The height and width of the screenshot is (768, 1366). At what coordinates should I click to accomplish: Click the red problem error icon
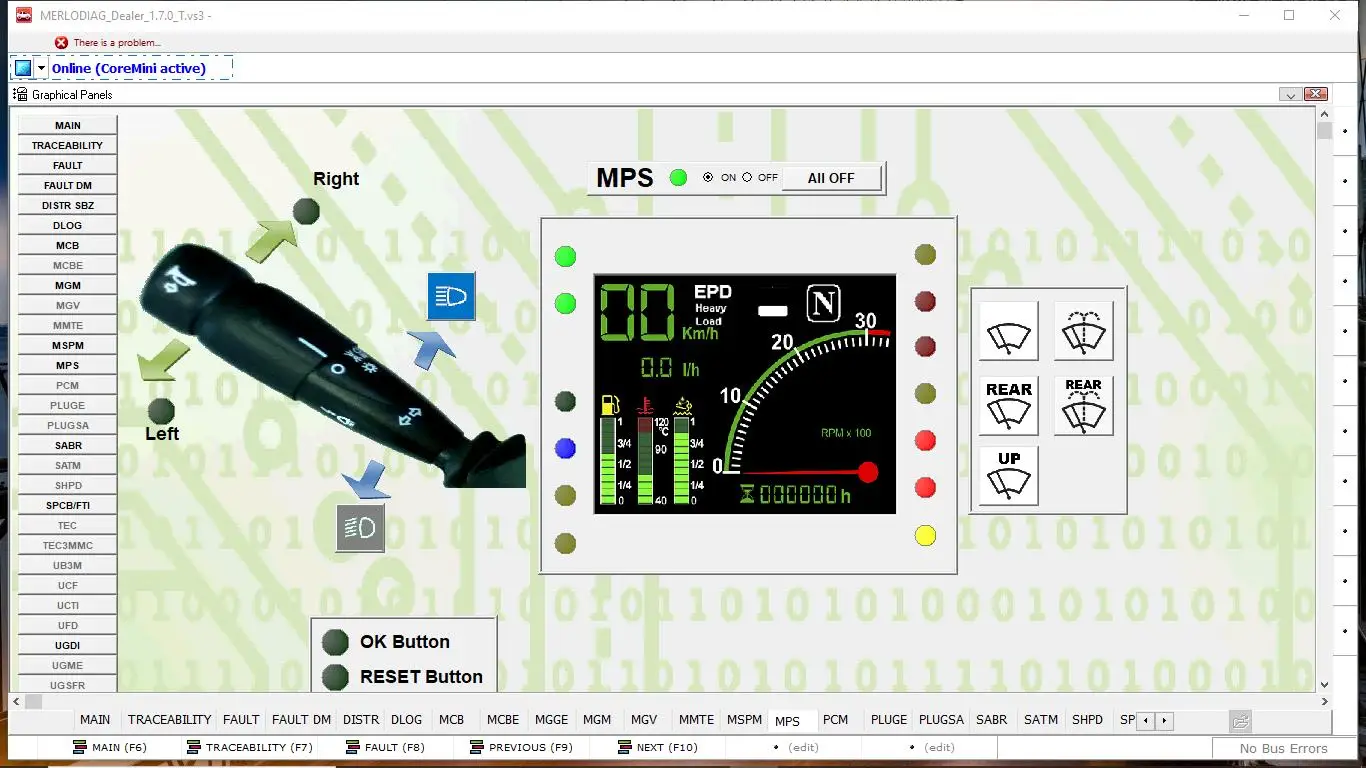tap(61, 43)
